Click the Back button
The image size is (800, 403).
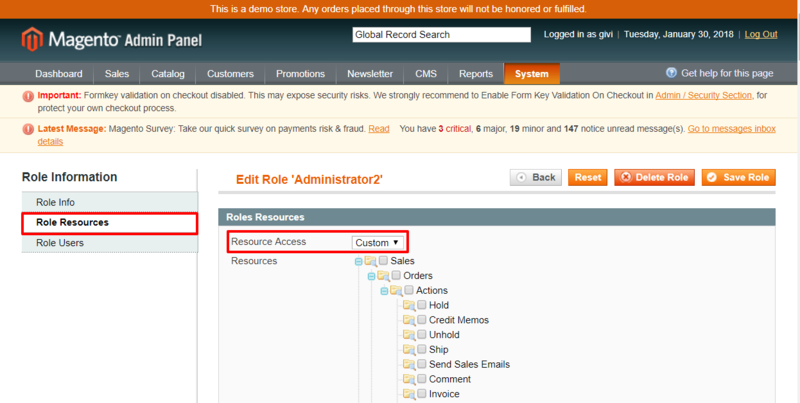(536, 178)
